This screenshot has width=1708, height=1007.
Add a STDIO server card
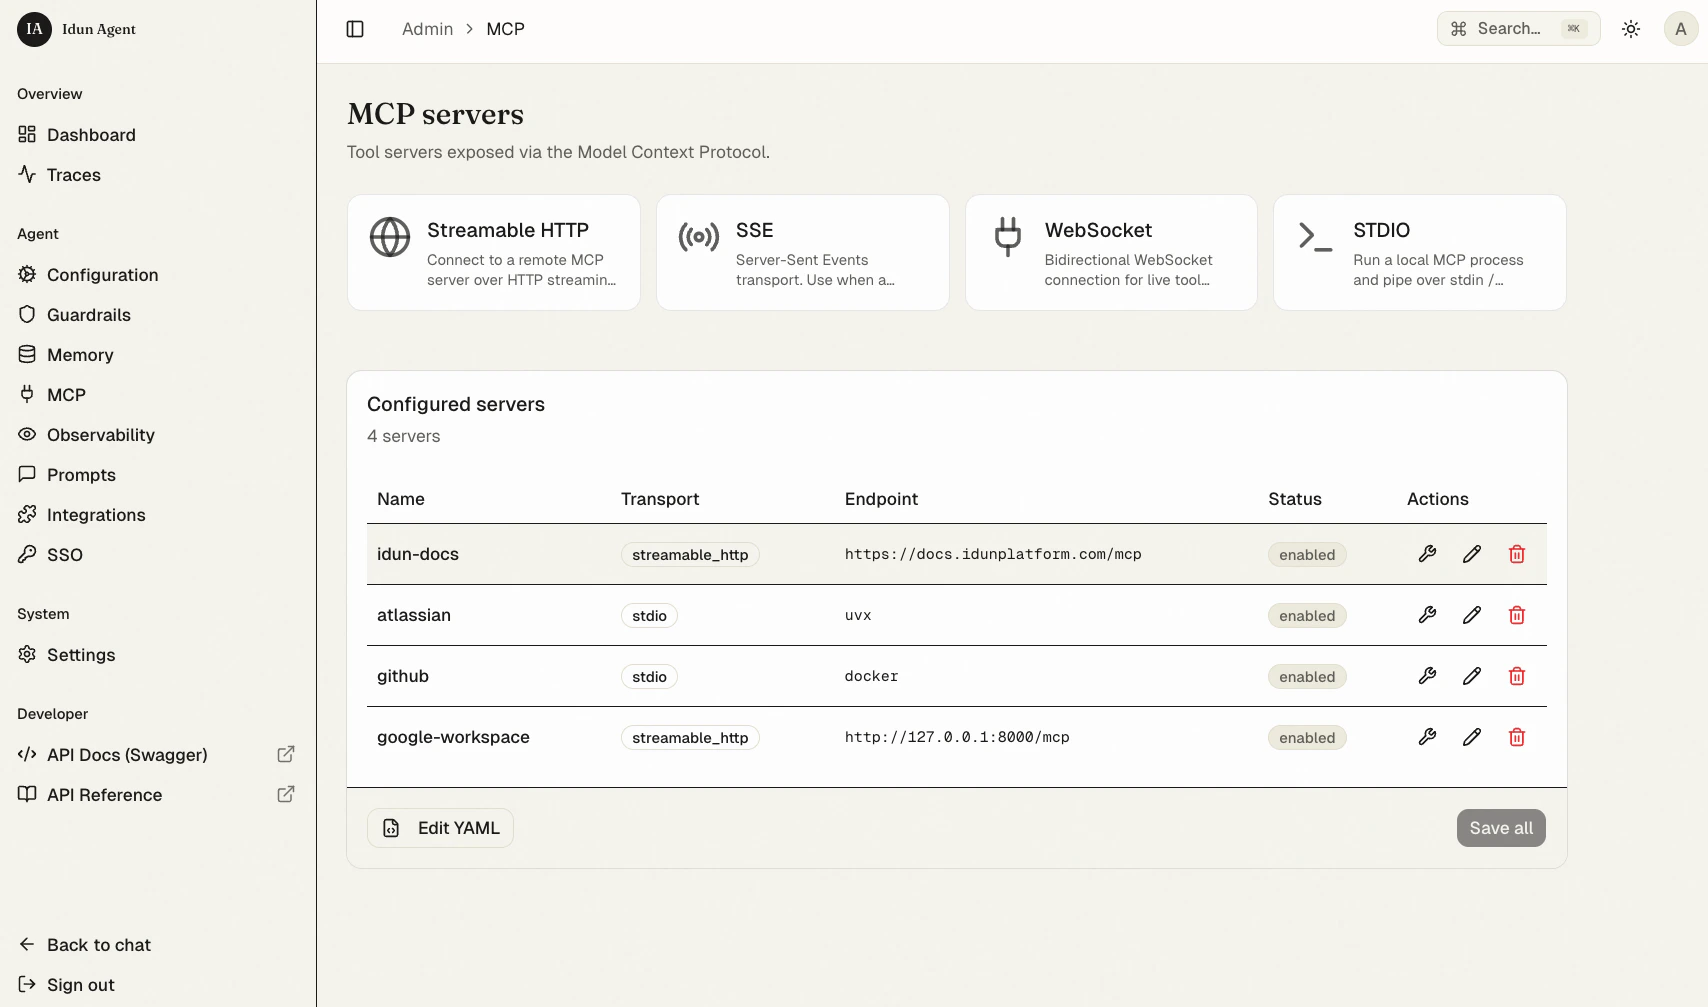1420,253
